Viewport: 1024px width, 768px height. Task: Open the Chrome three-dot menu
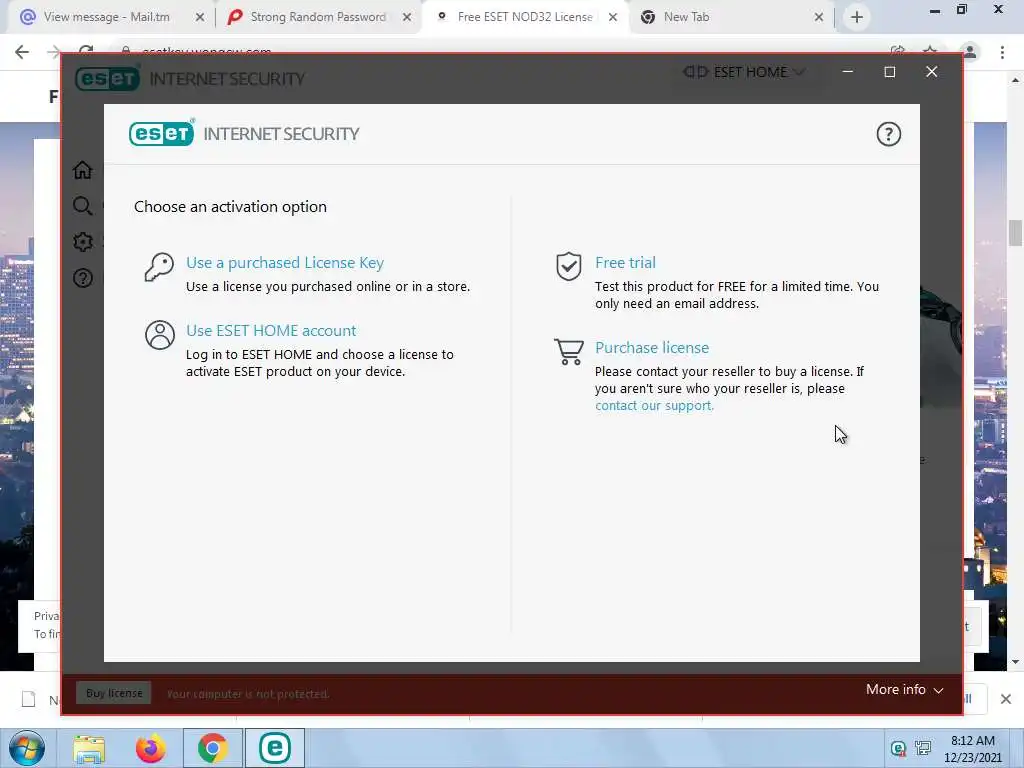(x=1002, y=52)
